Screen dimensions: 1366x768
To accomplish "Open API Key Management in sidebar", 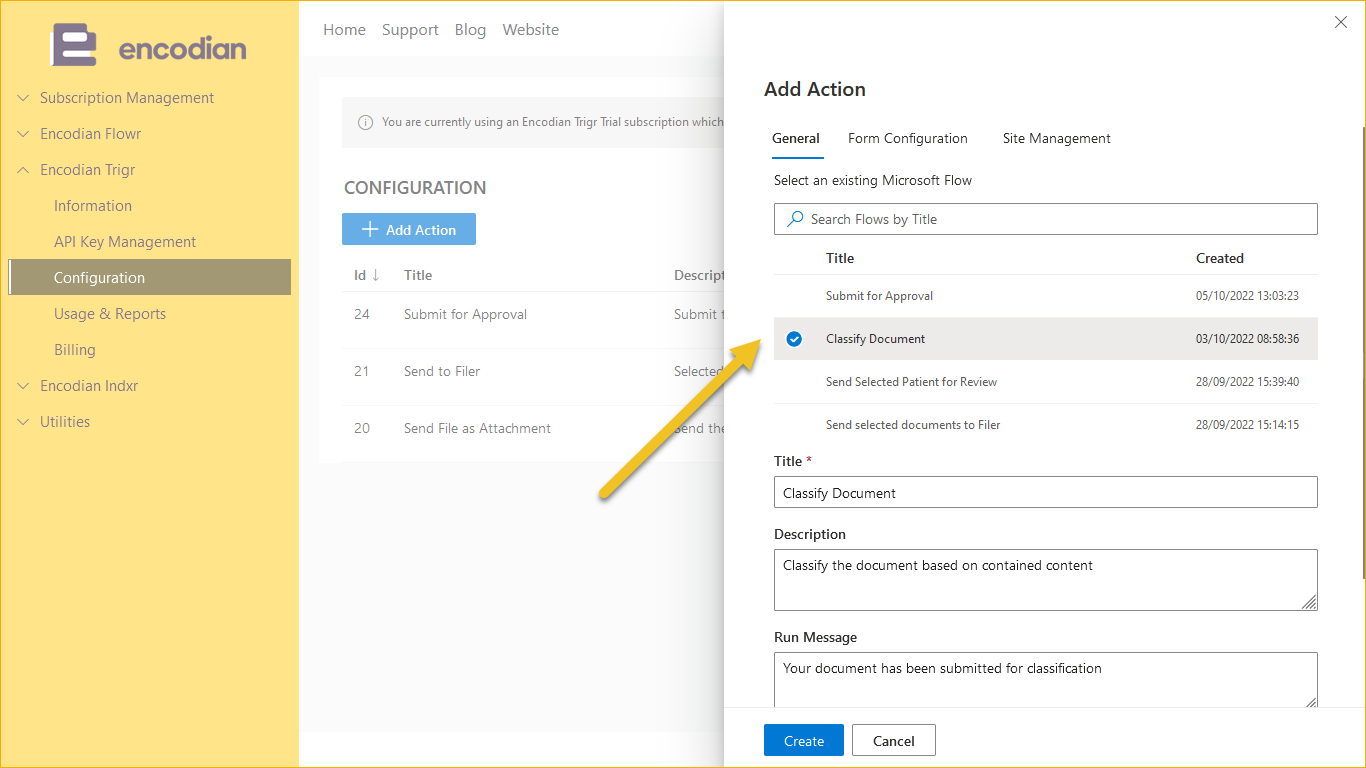I will 125,242.
